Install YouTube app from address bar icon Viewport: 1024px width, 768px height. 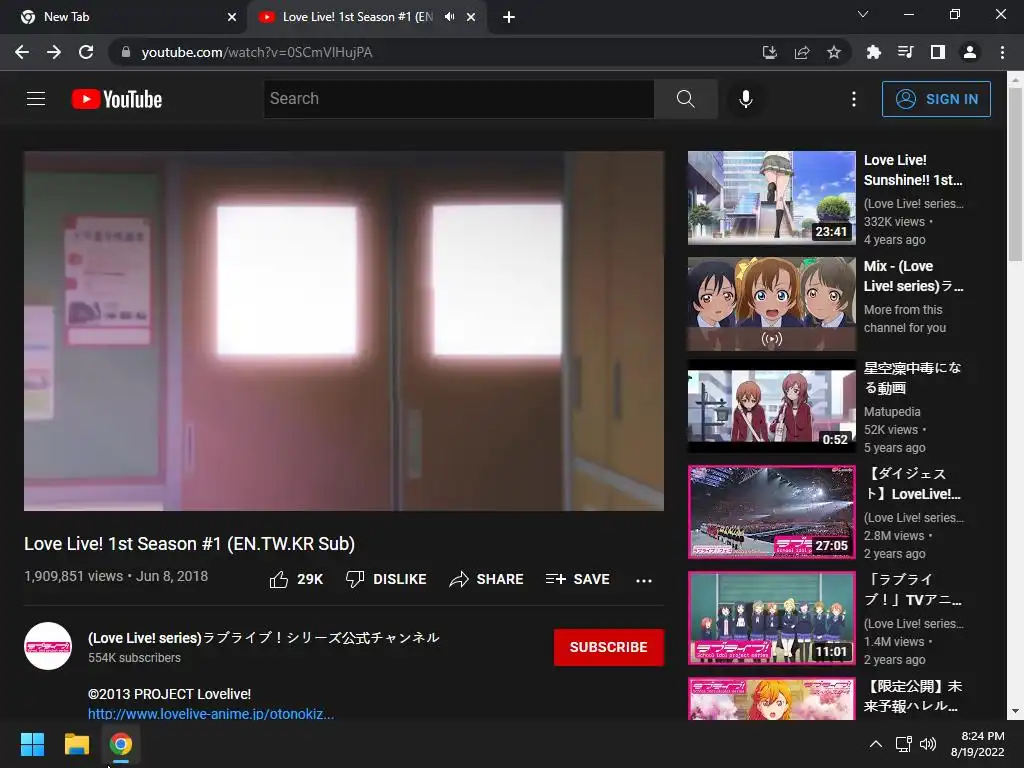tap(769, 52)
